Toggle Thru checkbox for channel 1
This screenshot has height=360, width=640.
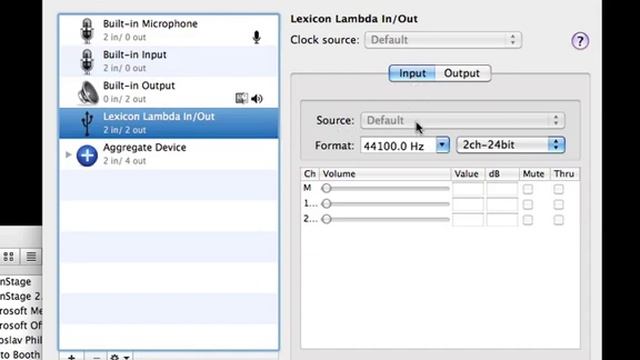558,204
